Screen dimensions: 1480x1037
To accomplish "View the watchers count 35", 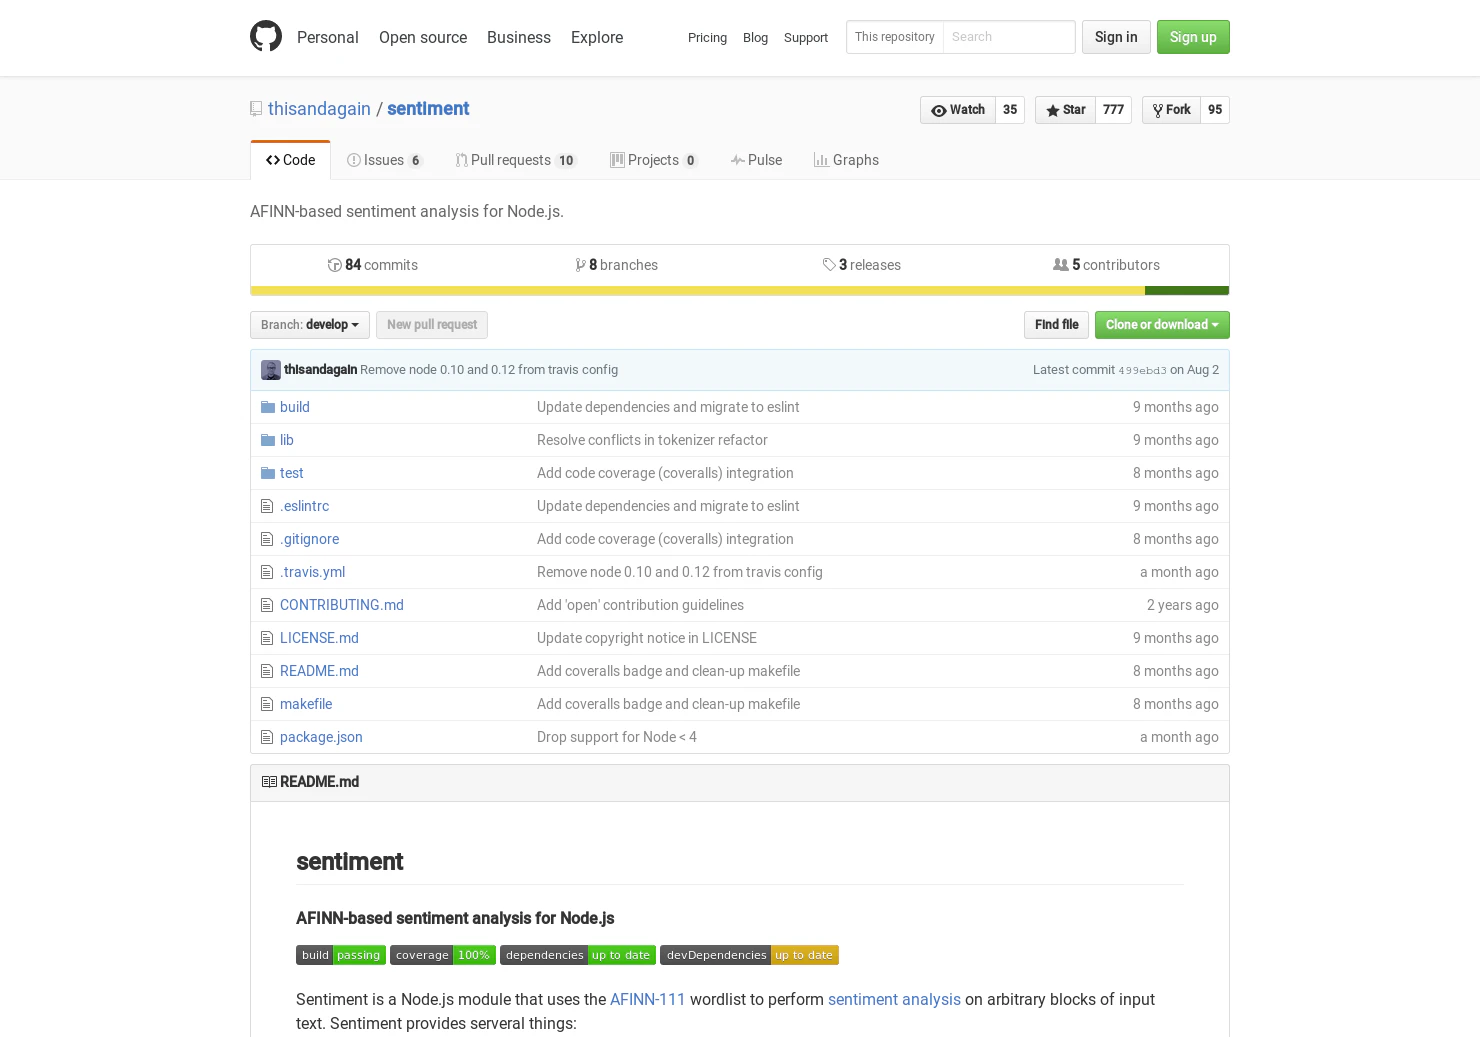I will click(1010, 110).
